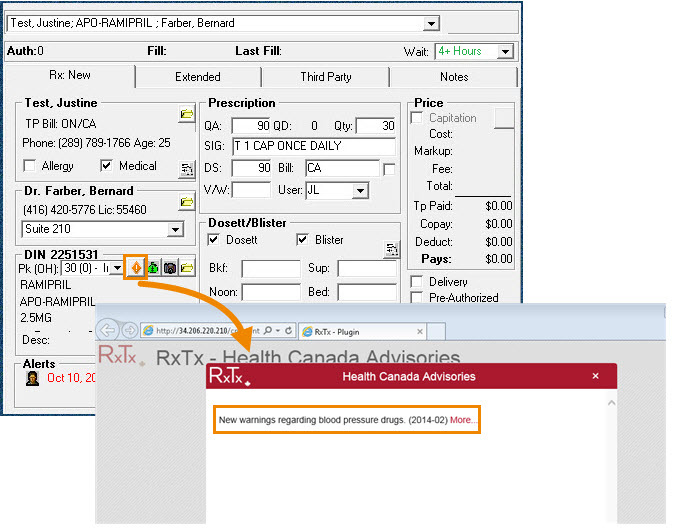Uncheck the Dosett checkbox
674x531 pixels.
213,239
